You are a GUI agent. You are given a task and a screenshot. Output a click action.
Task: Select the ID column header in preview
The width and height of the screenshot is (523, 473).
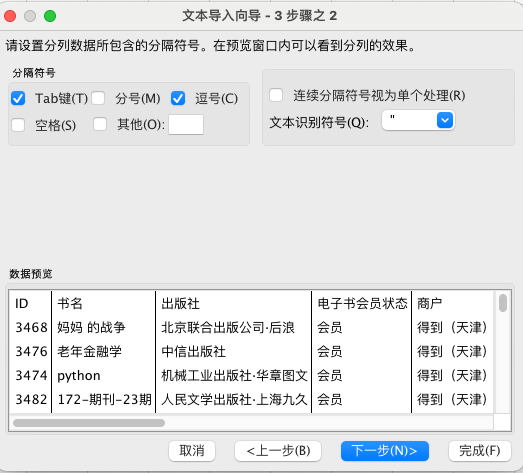pyautogui.click(x=22, y=304)
